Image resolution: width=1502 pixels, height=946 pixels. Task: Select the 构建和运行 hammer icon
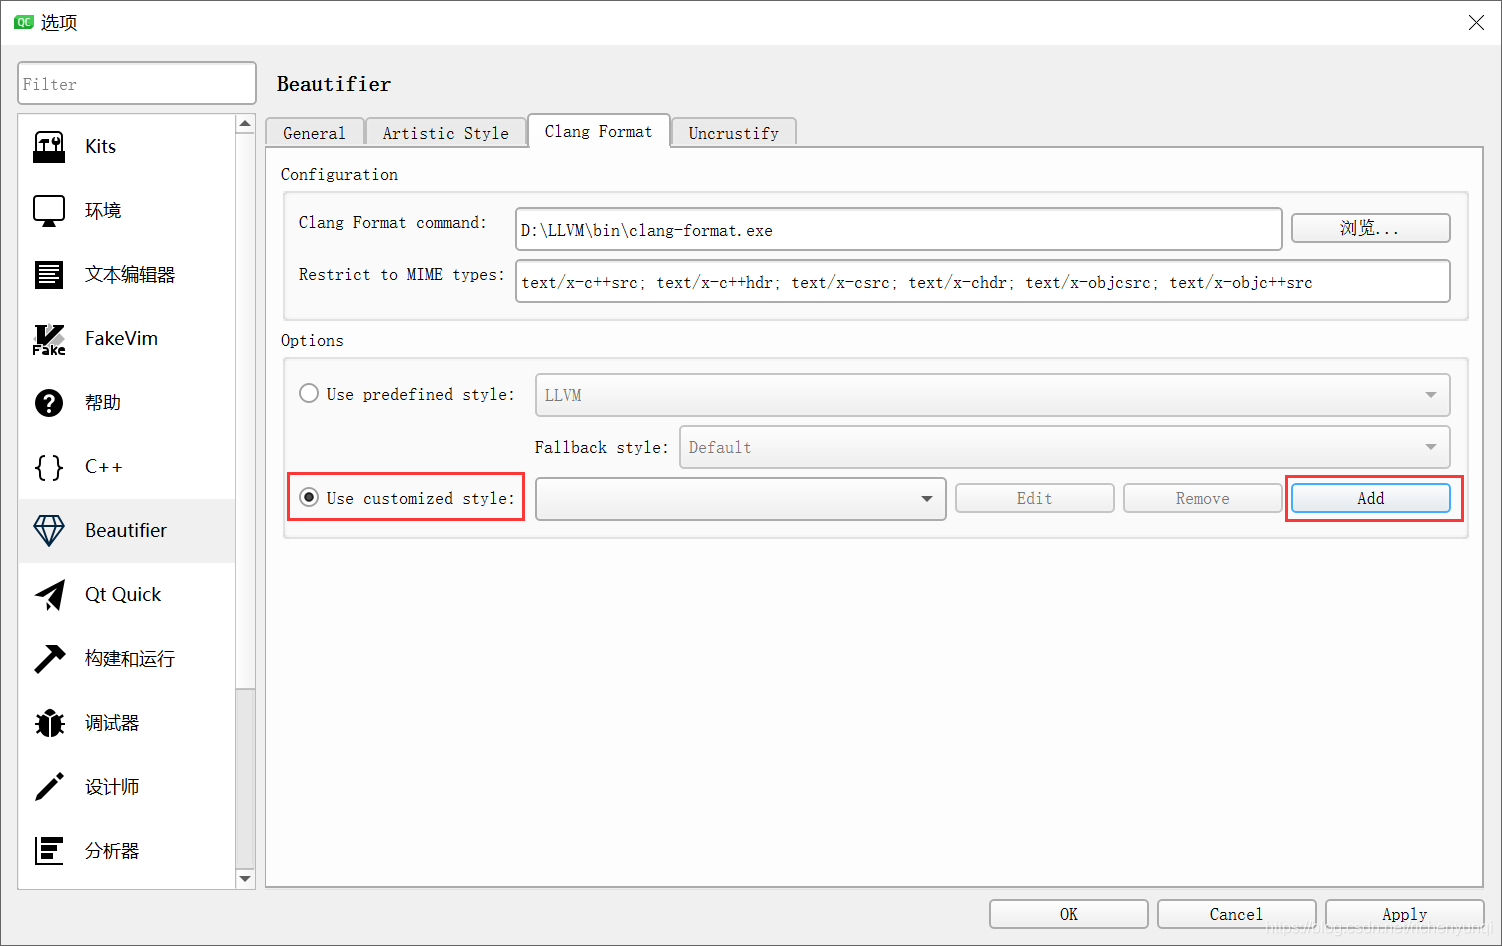click(x=49, y=659)
